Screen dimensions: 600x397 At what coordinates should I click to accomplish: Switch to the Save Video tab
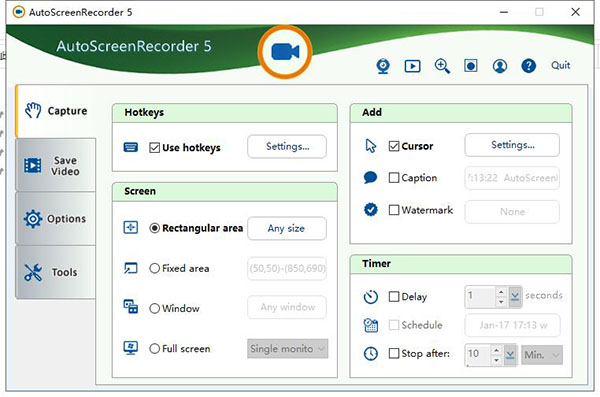tap(56, 165)
